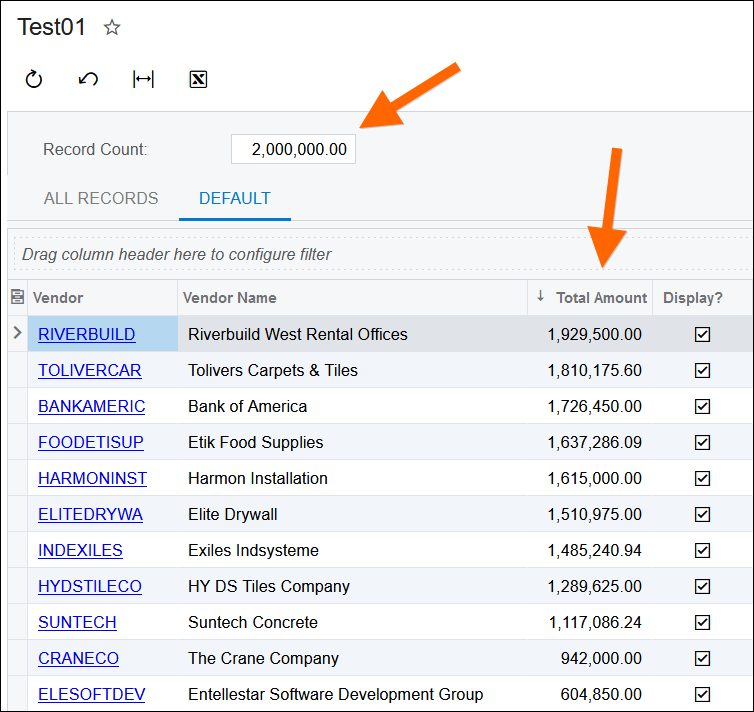Sort by the Vendor Name column header

pos(232,297)
